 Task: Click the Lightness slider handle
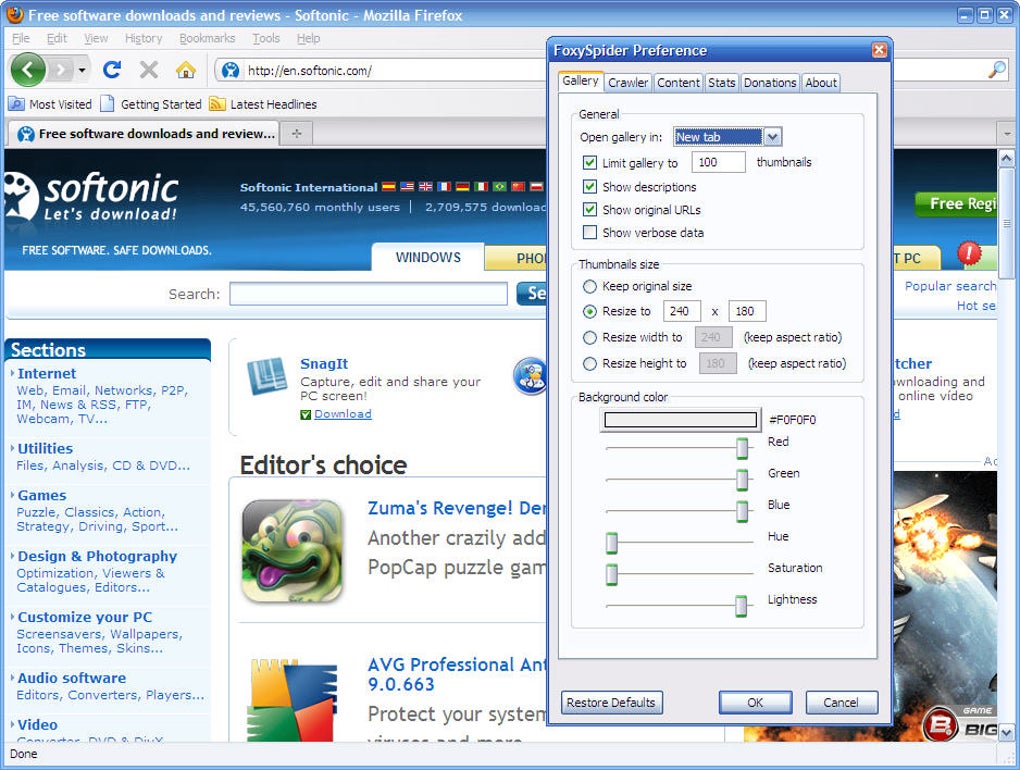[x=741, y=605]
